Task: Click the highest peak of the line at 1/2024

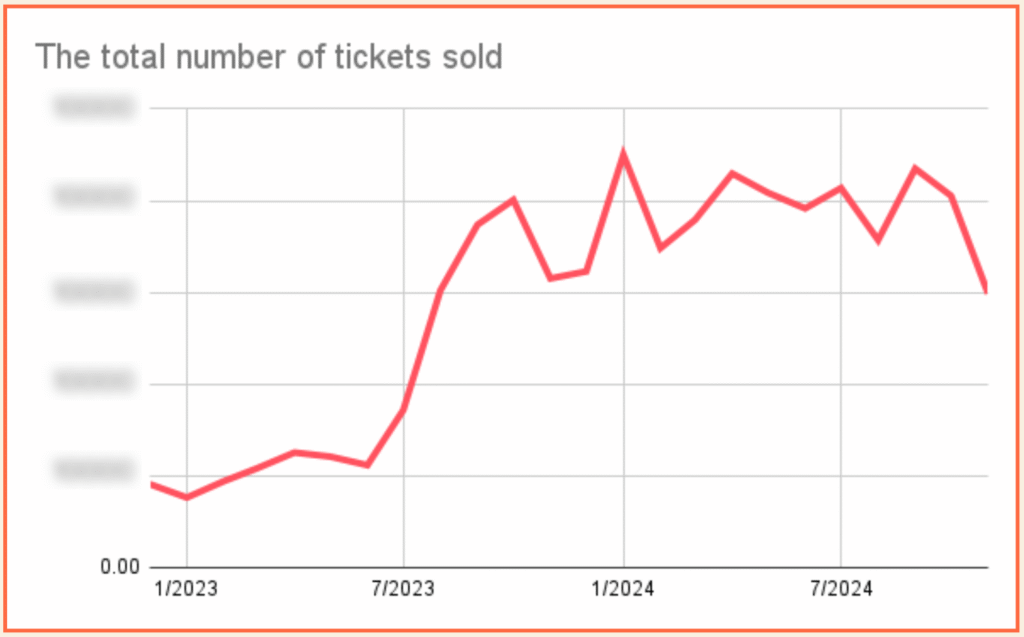Action: tap(623, 154)
